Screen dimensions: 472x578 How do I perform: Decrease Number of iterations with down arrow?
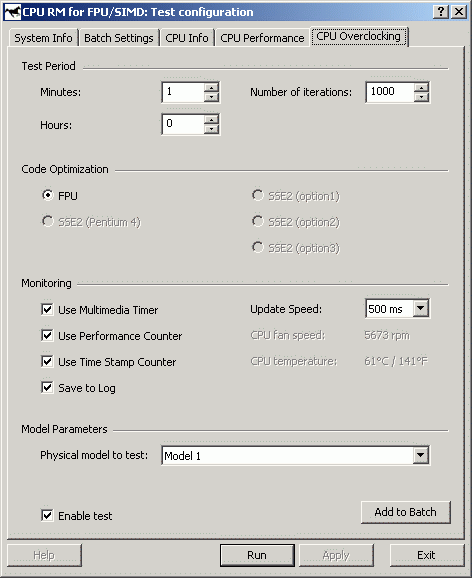pyautogui.click(x=421, y=97)
